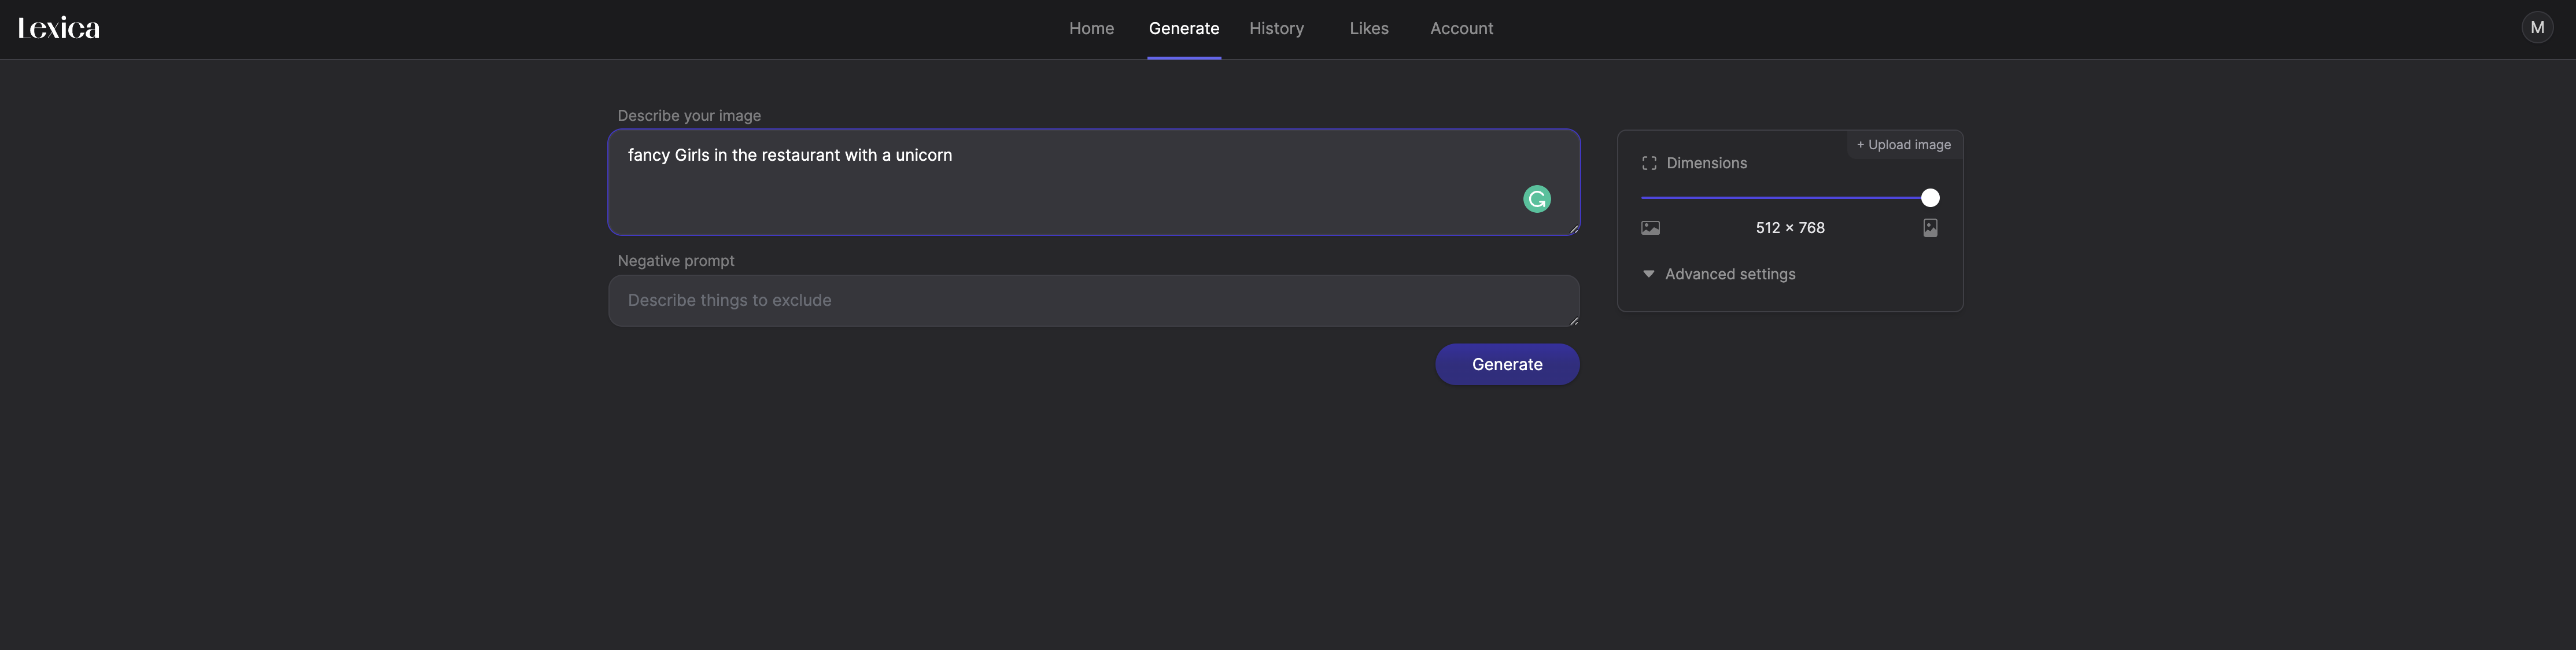Click into the Describe your image field
2576x650 pixels.
(1093, 182)
